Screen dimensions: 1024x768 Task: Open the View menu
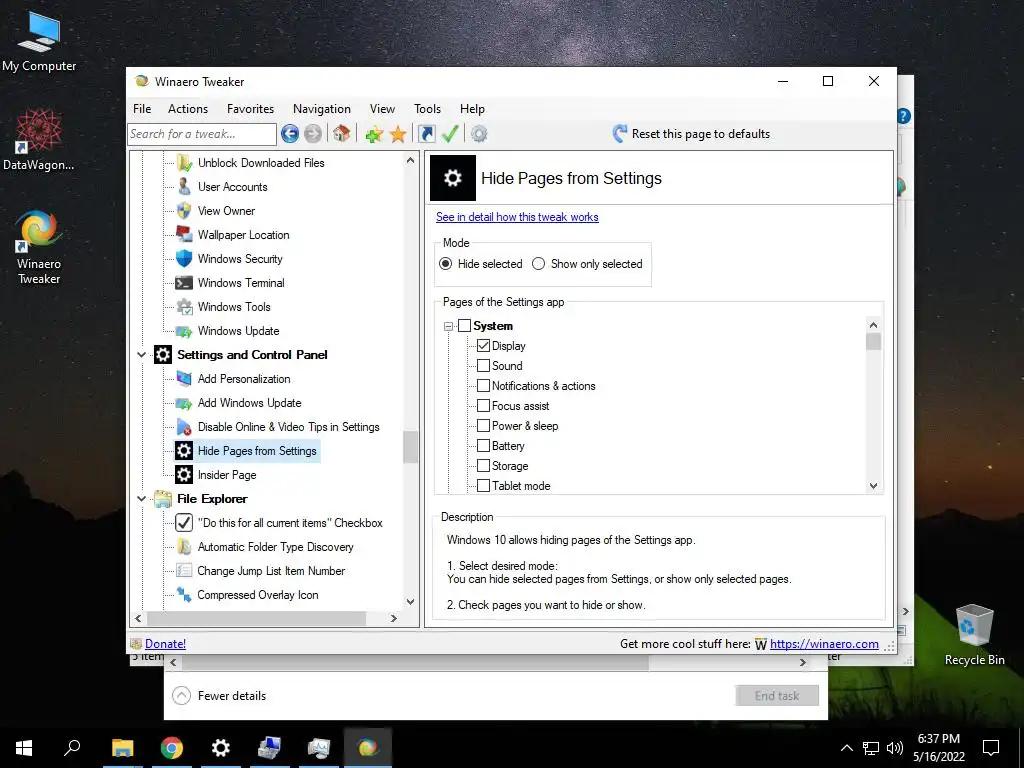click(382, 109)
